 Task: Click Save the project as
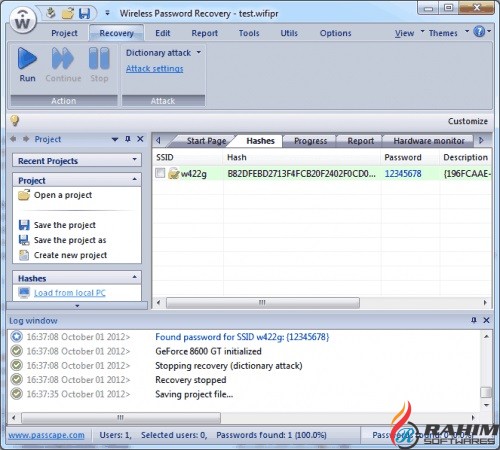point(70,240)
